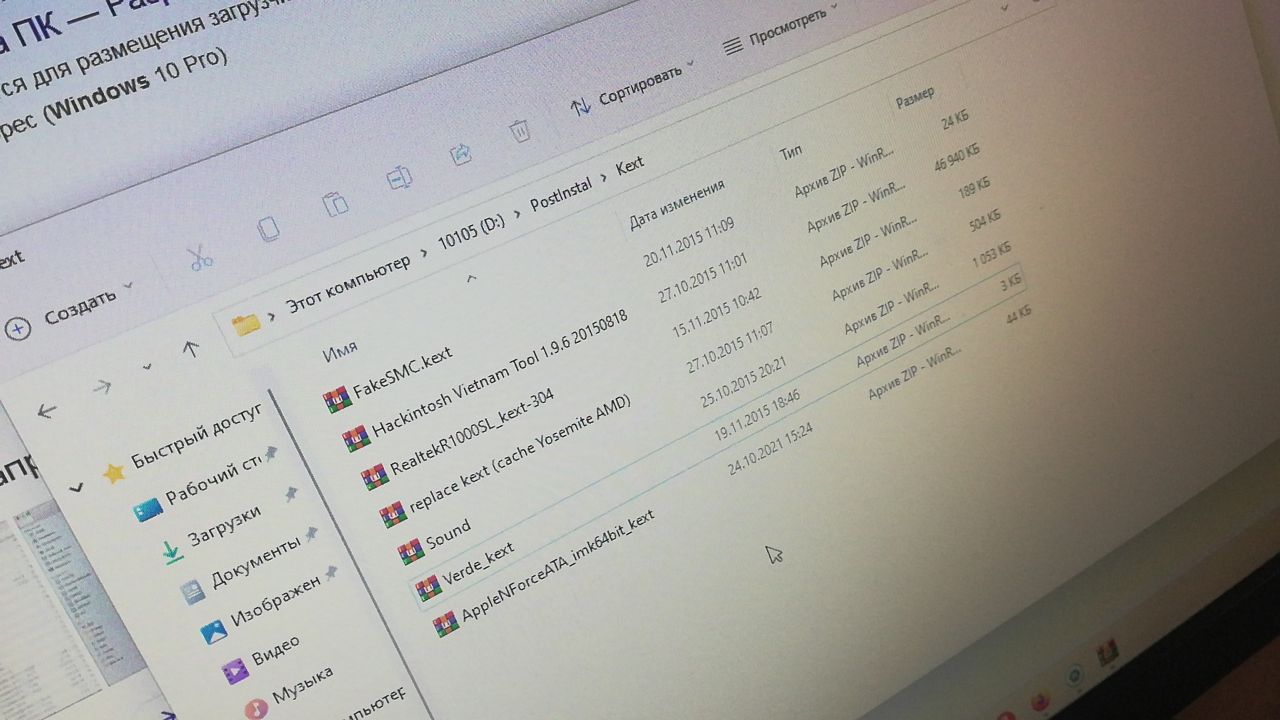Viewport: 1280px width, 720px height.
Task: Select the Verde_kext archive
Action: pos(464,569)
